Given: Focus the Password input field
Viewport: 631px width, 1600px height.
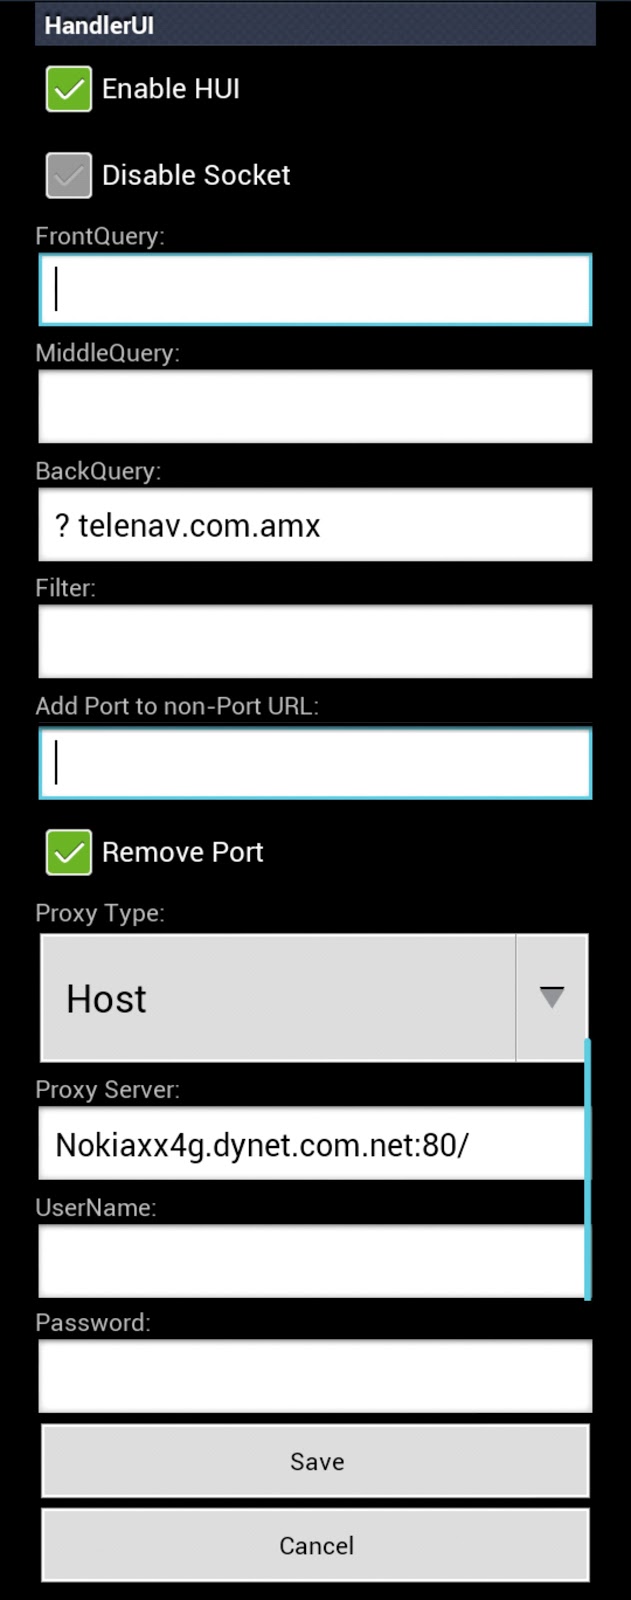Looking at the screenshot, I should (x=315, y=1376).
